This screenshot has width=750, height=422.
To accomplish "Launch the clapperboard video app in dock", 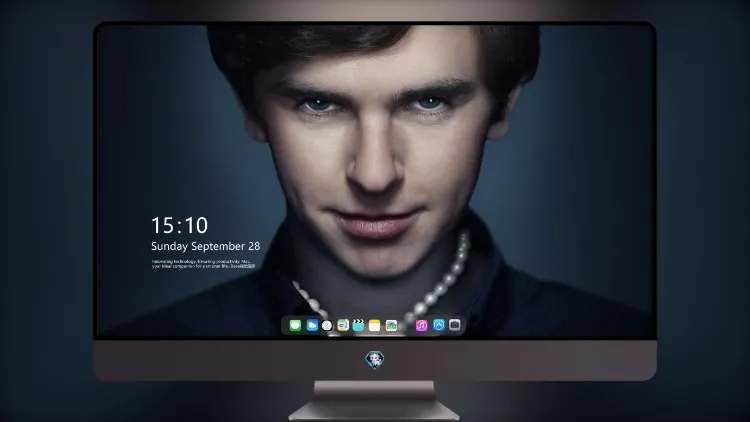I will tap(358, 325).
